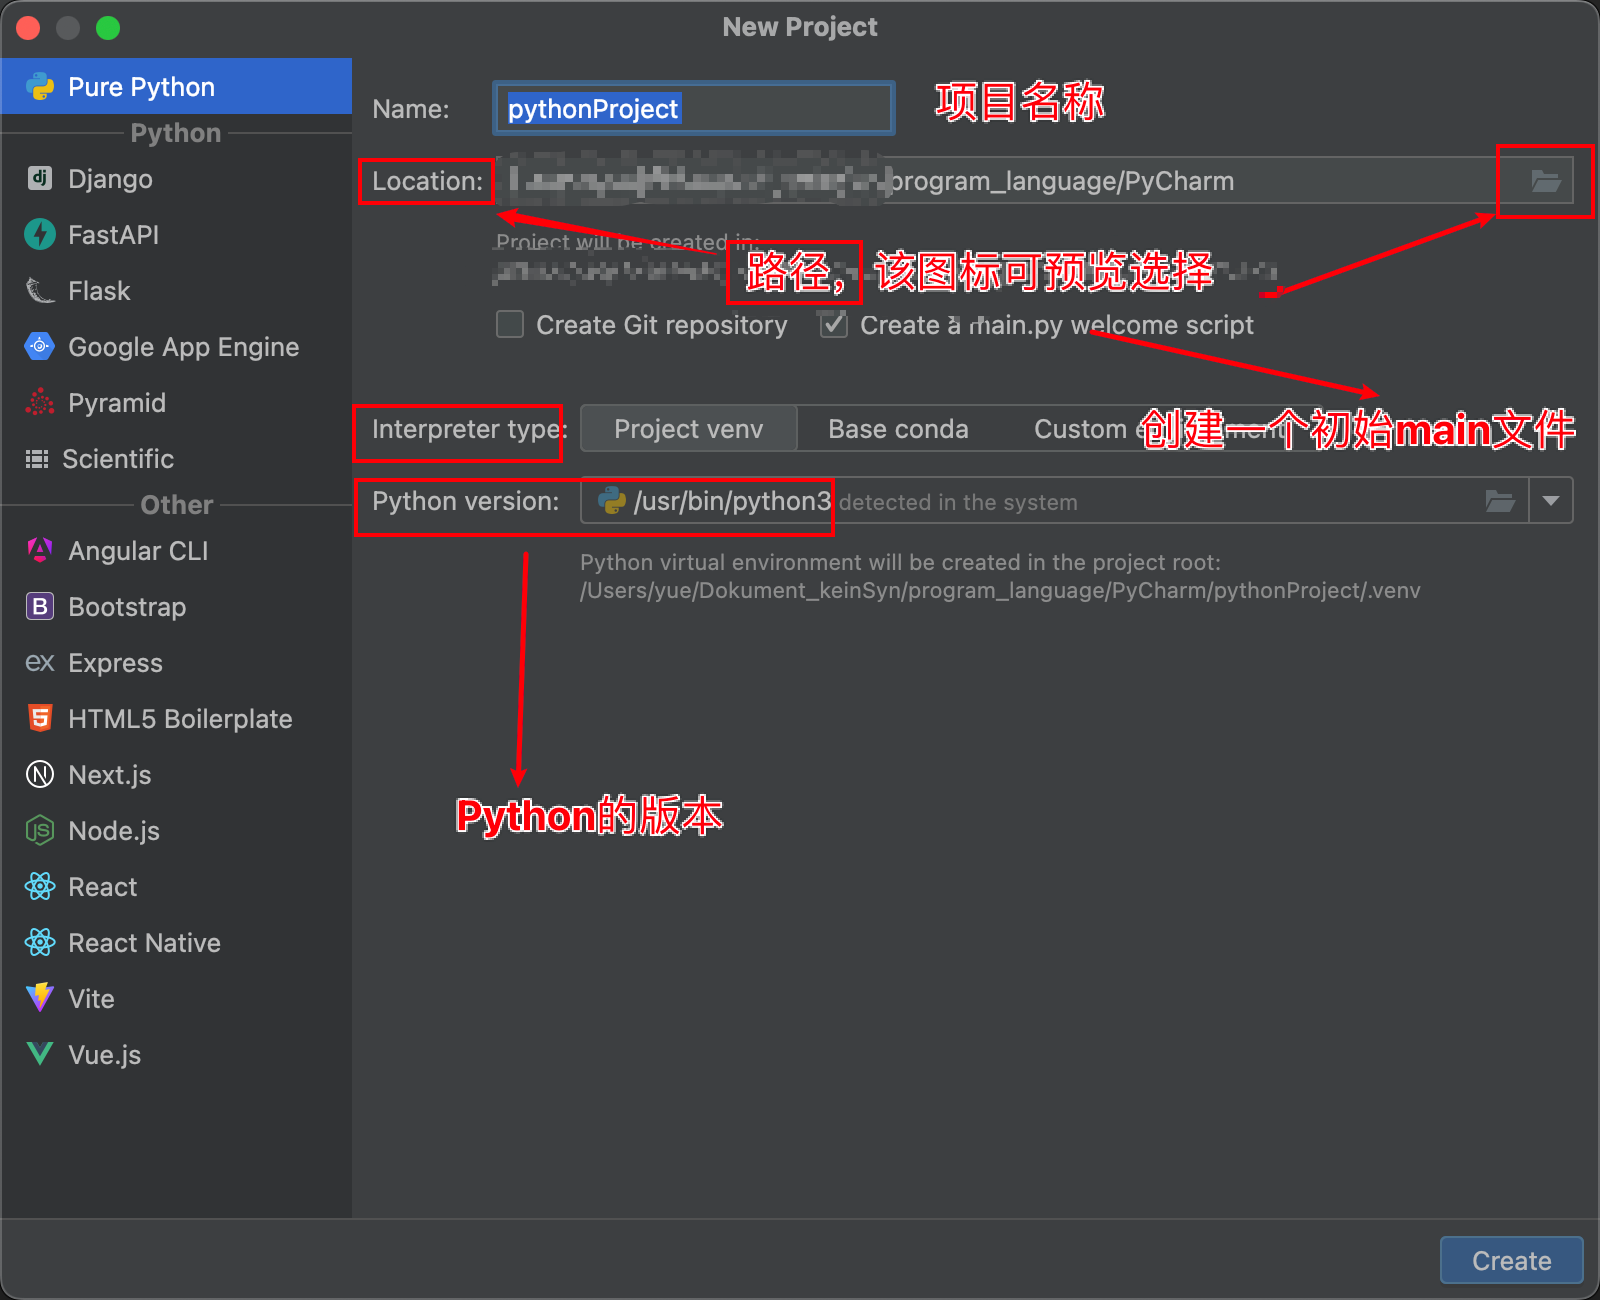Select React project type label
1600x1300 pixels.
tap(102, 886)
